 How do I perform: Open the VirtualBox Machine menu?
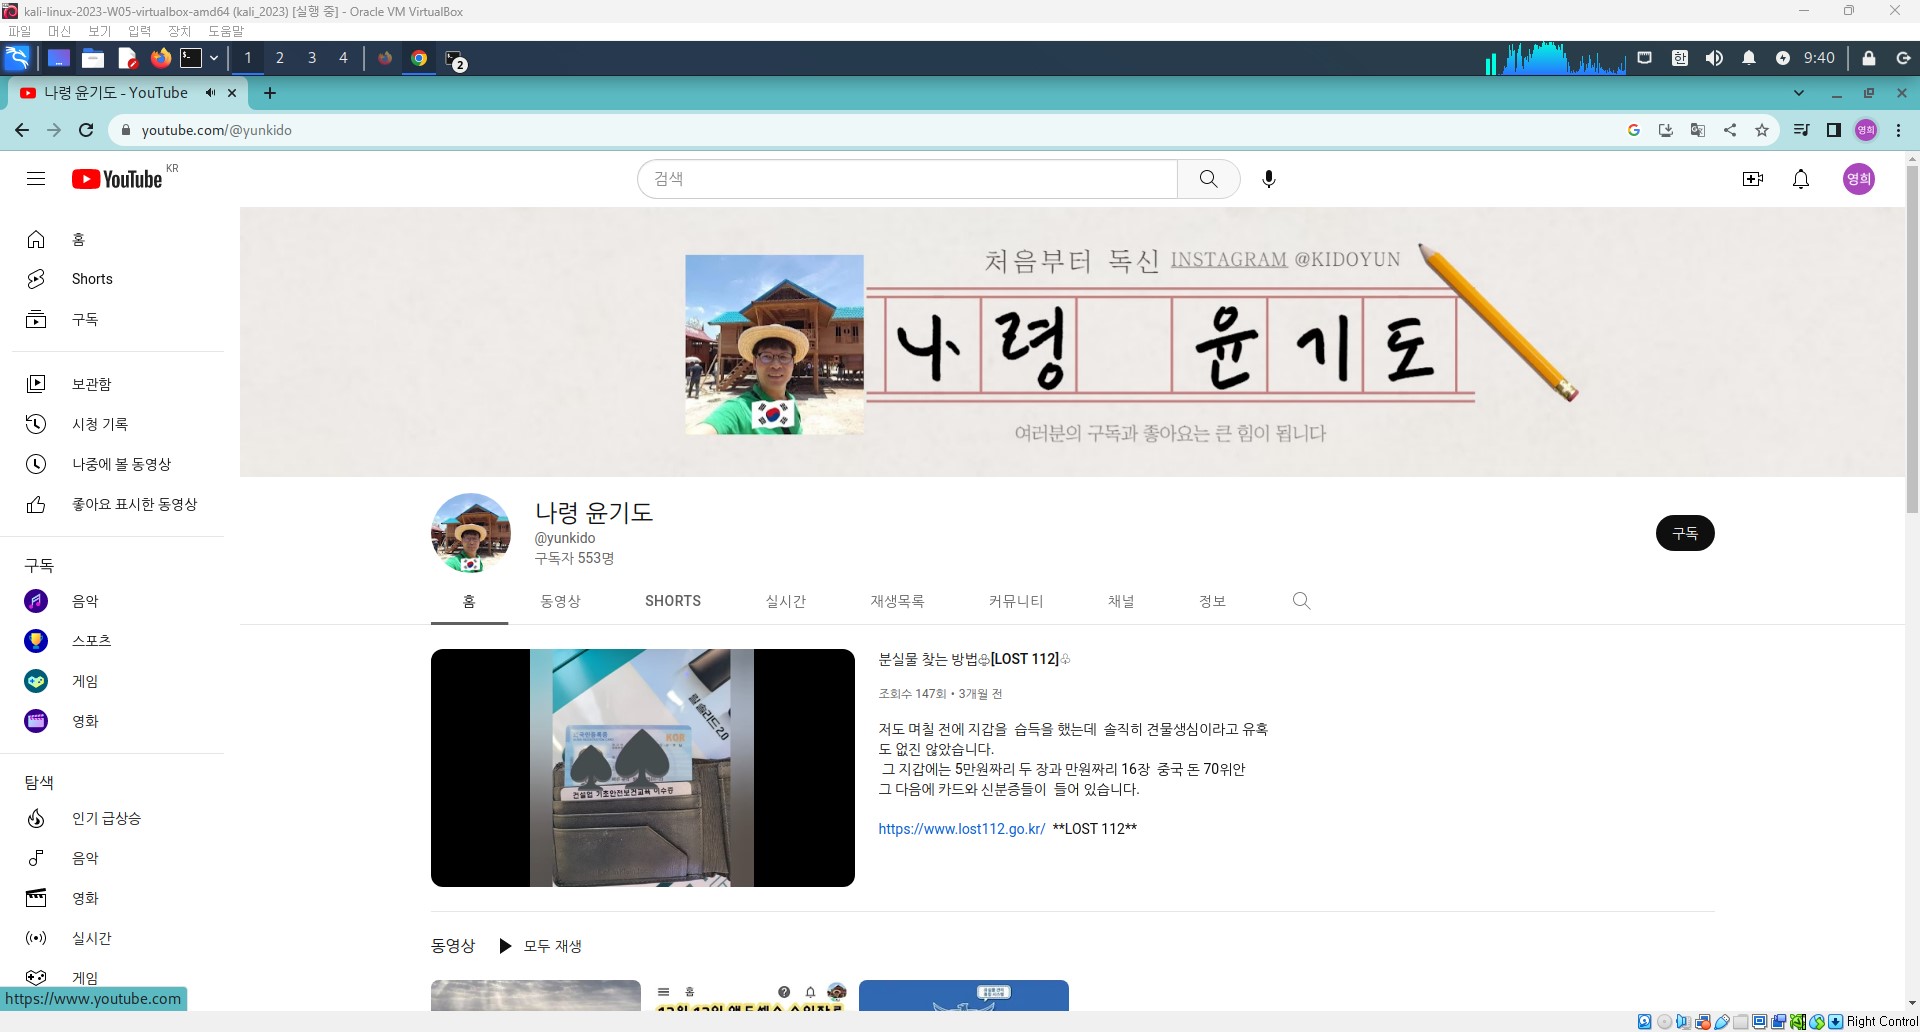pyautogui.click(x=59, y=31)
